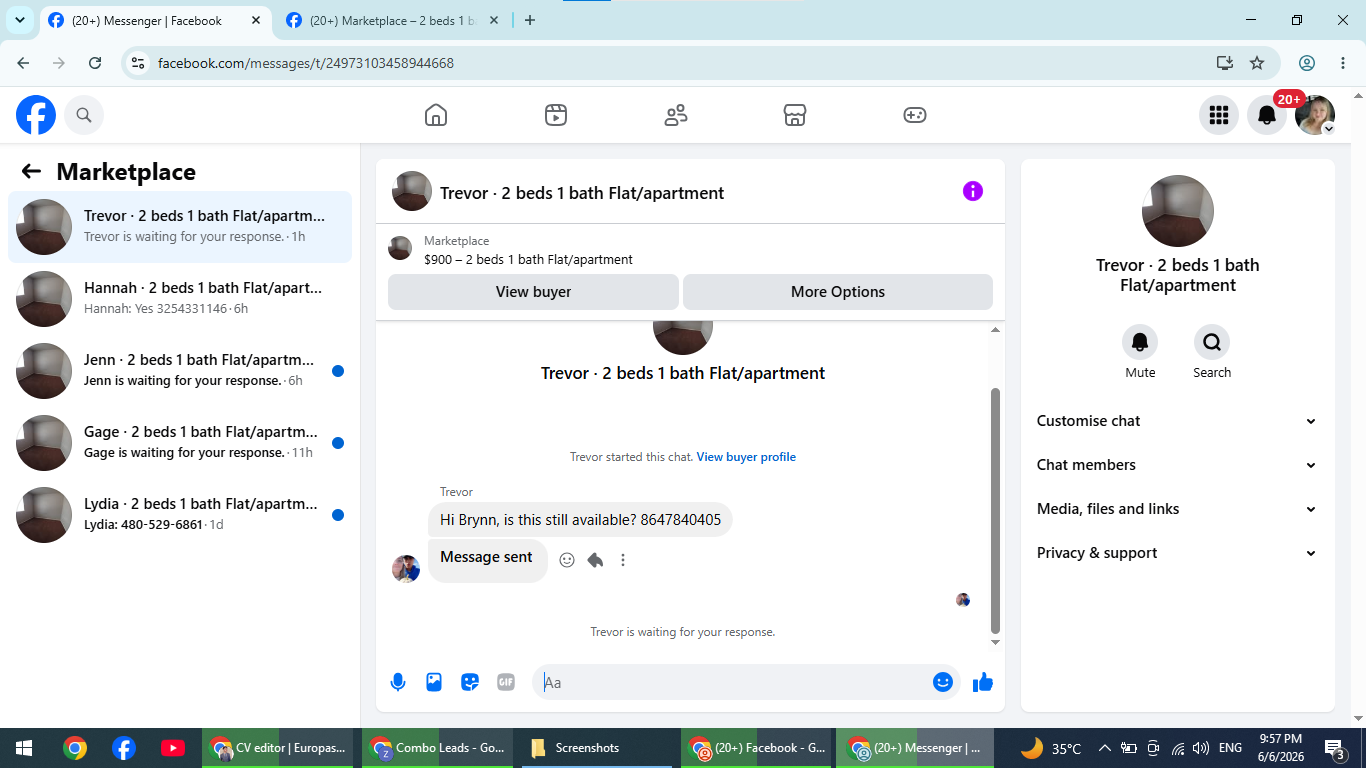Open the Facebook search magnifier
Viewport: 1366px width, 768px height.
coord(84,115)
